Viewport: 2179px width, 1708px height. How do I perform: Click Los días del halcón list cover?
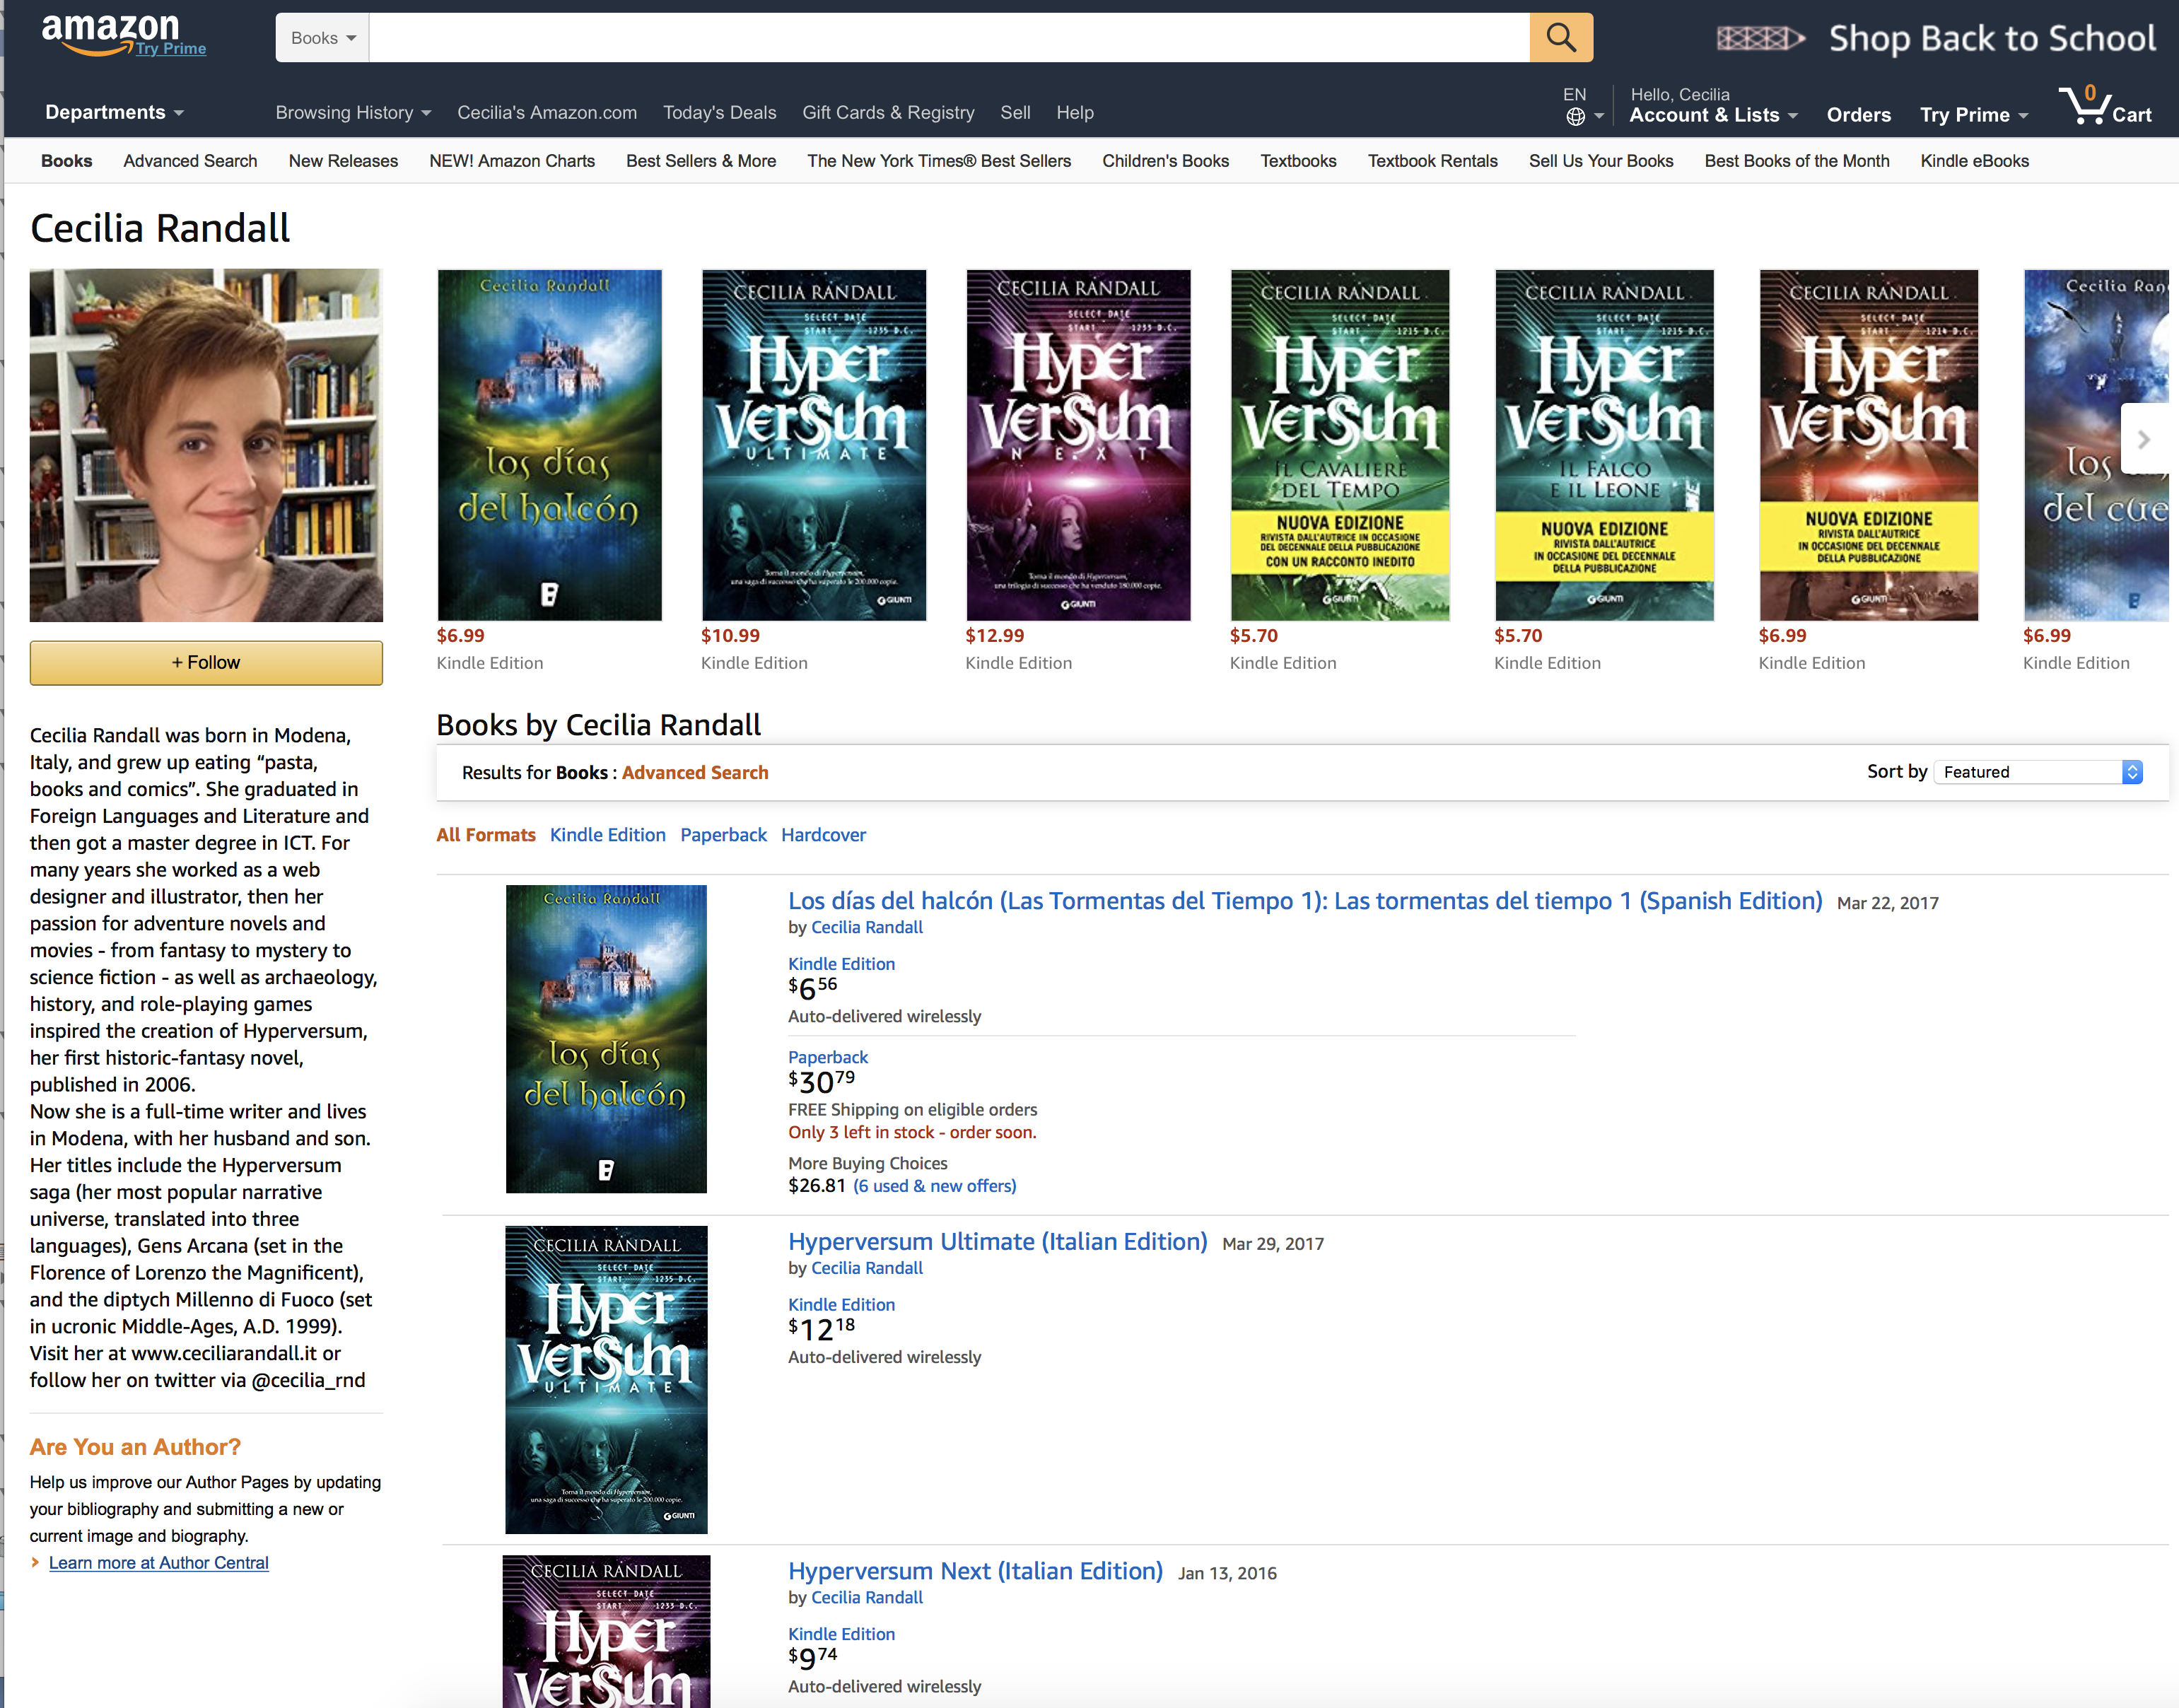pos(606,1039)
